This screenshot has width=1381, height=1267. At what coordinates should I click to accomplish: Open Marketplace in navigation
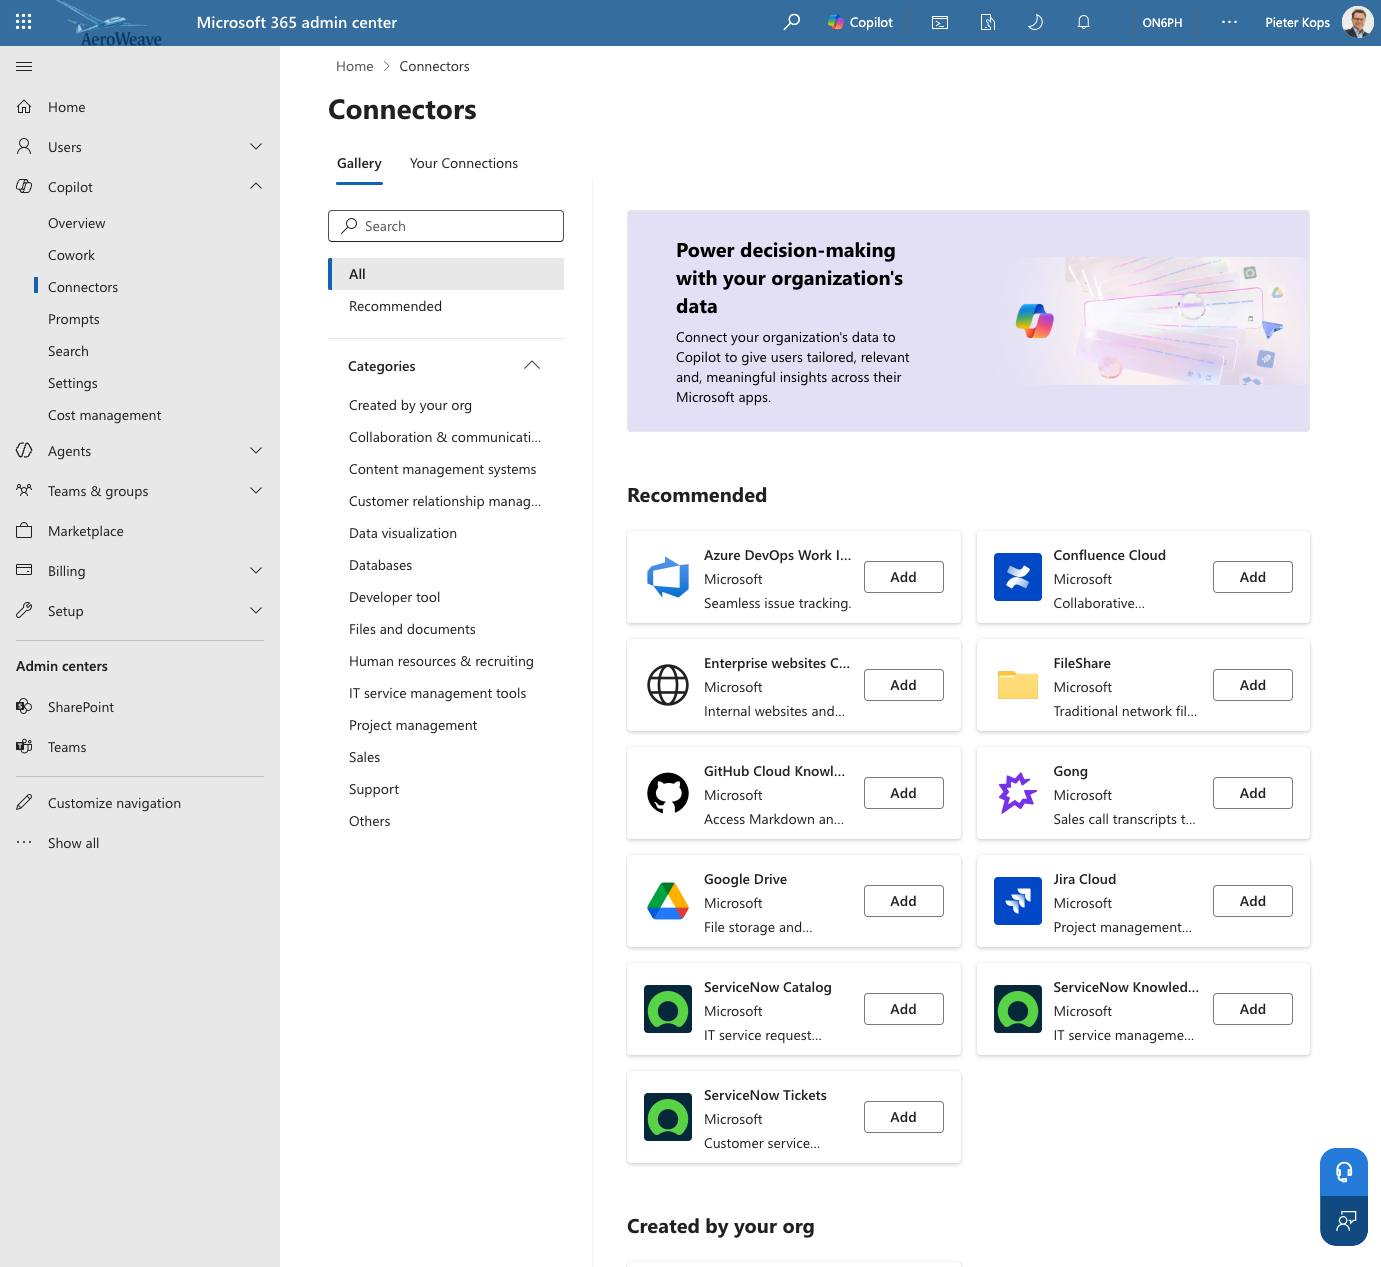(85, 531)
